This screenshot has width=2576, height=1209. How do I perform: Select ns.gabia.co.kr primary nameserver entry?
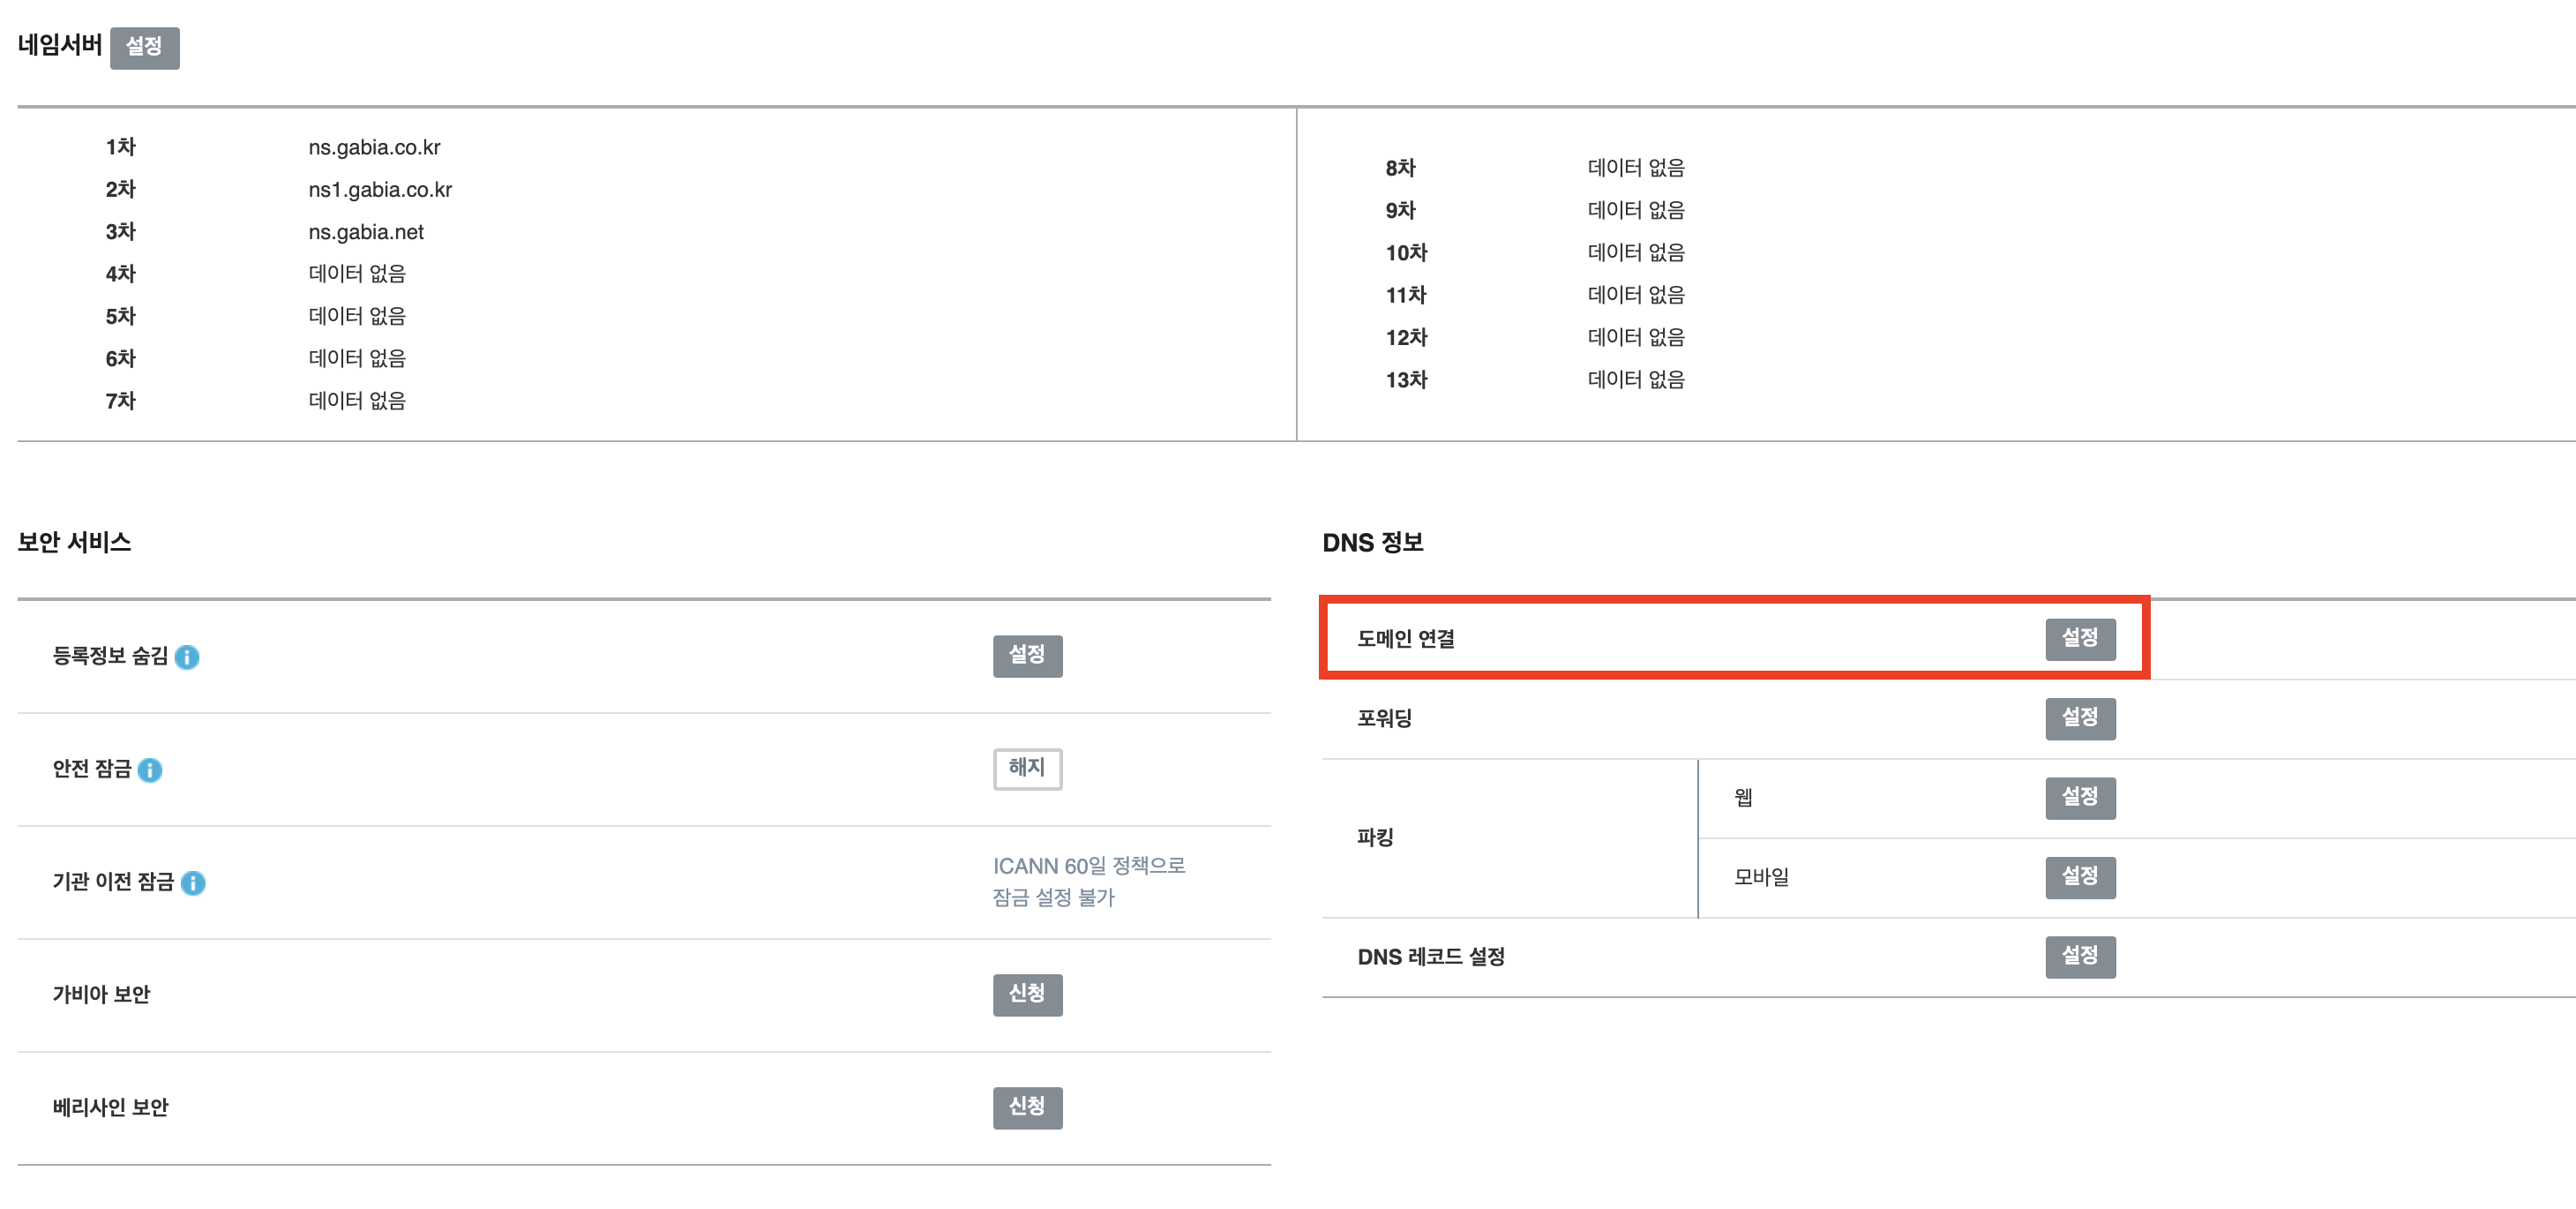pos(374,147)
